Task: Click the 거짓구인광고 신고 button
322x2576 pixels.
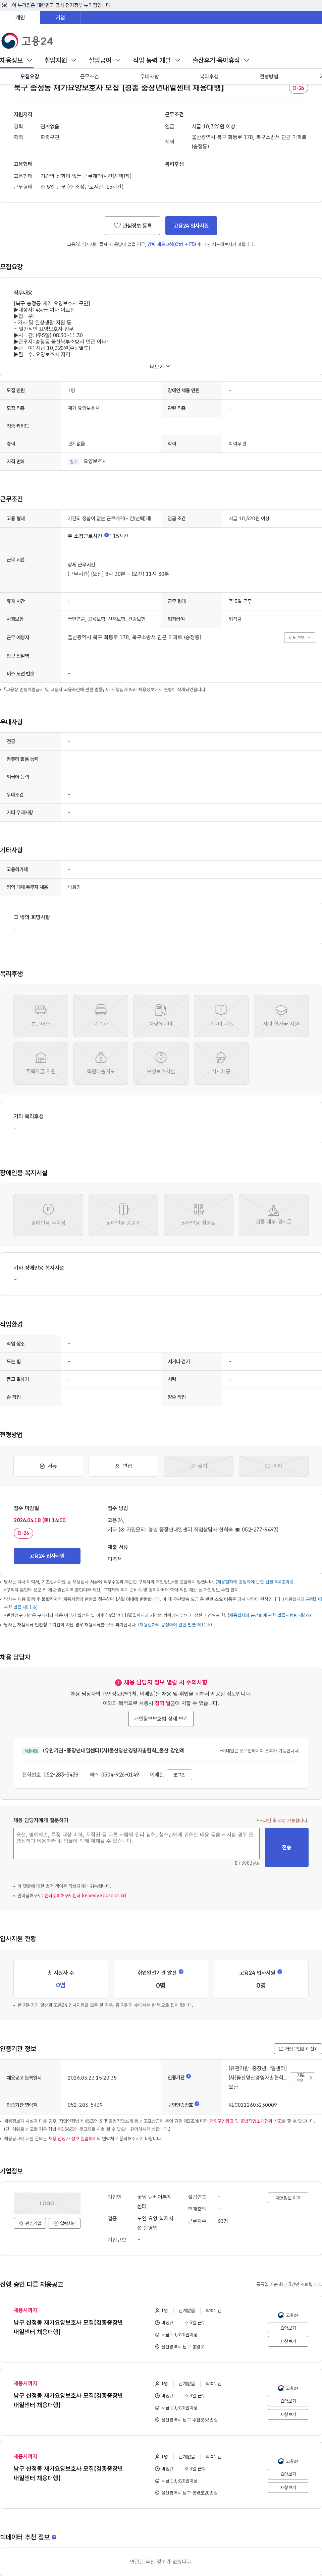Action: coord(298,2049)
